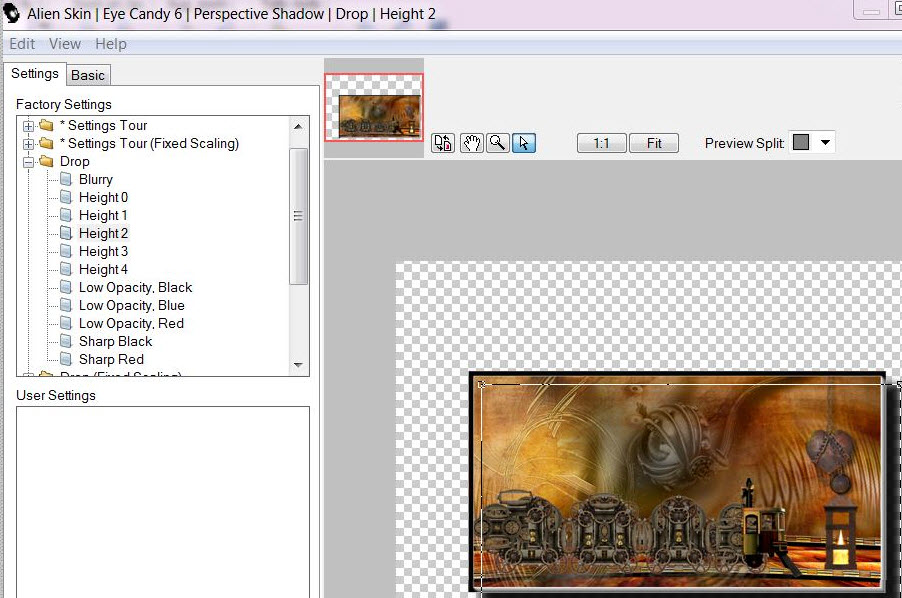Click the Height 2 preset icon
This screenshot has width=902, height=598.
[66, 233]
